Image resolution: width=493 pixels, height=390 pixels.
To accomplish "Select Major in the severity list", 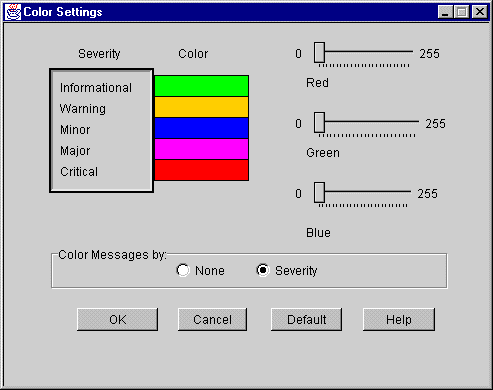I will click(x=75, y=151).
